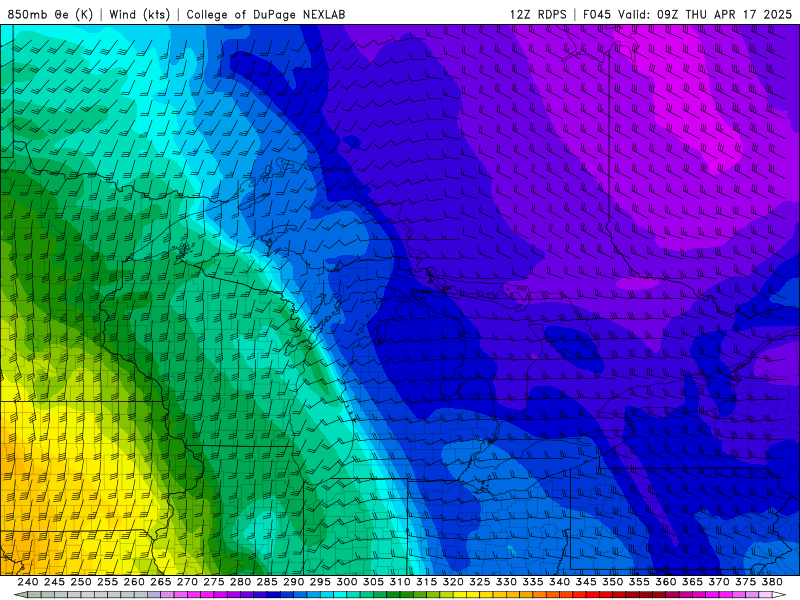Click the "College of DuPage NEXLAB" text
Viewport: 800px width, 600px height.
(265, 14)
